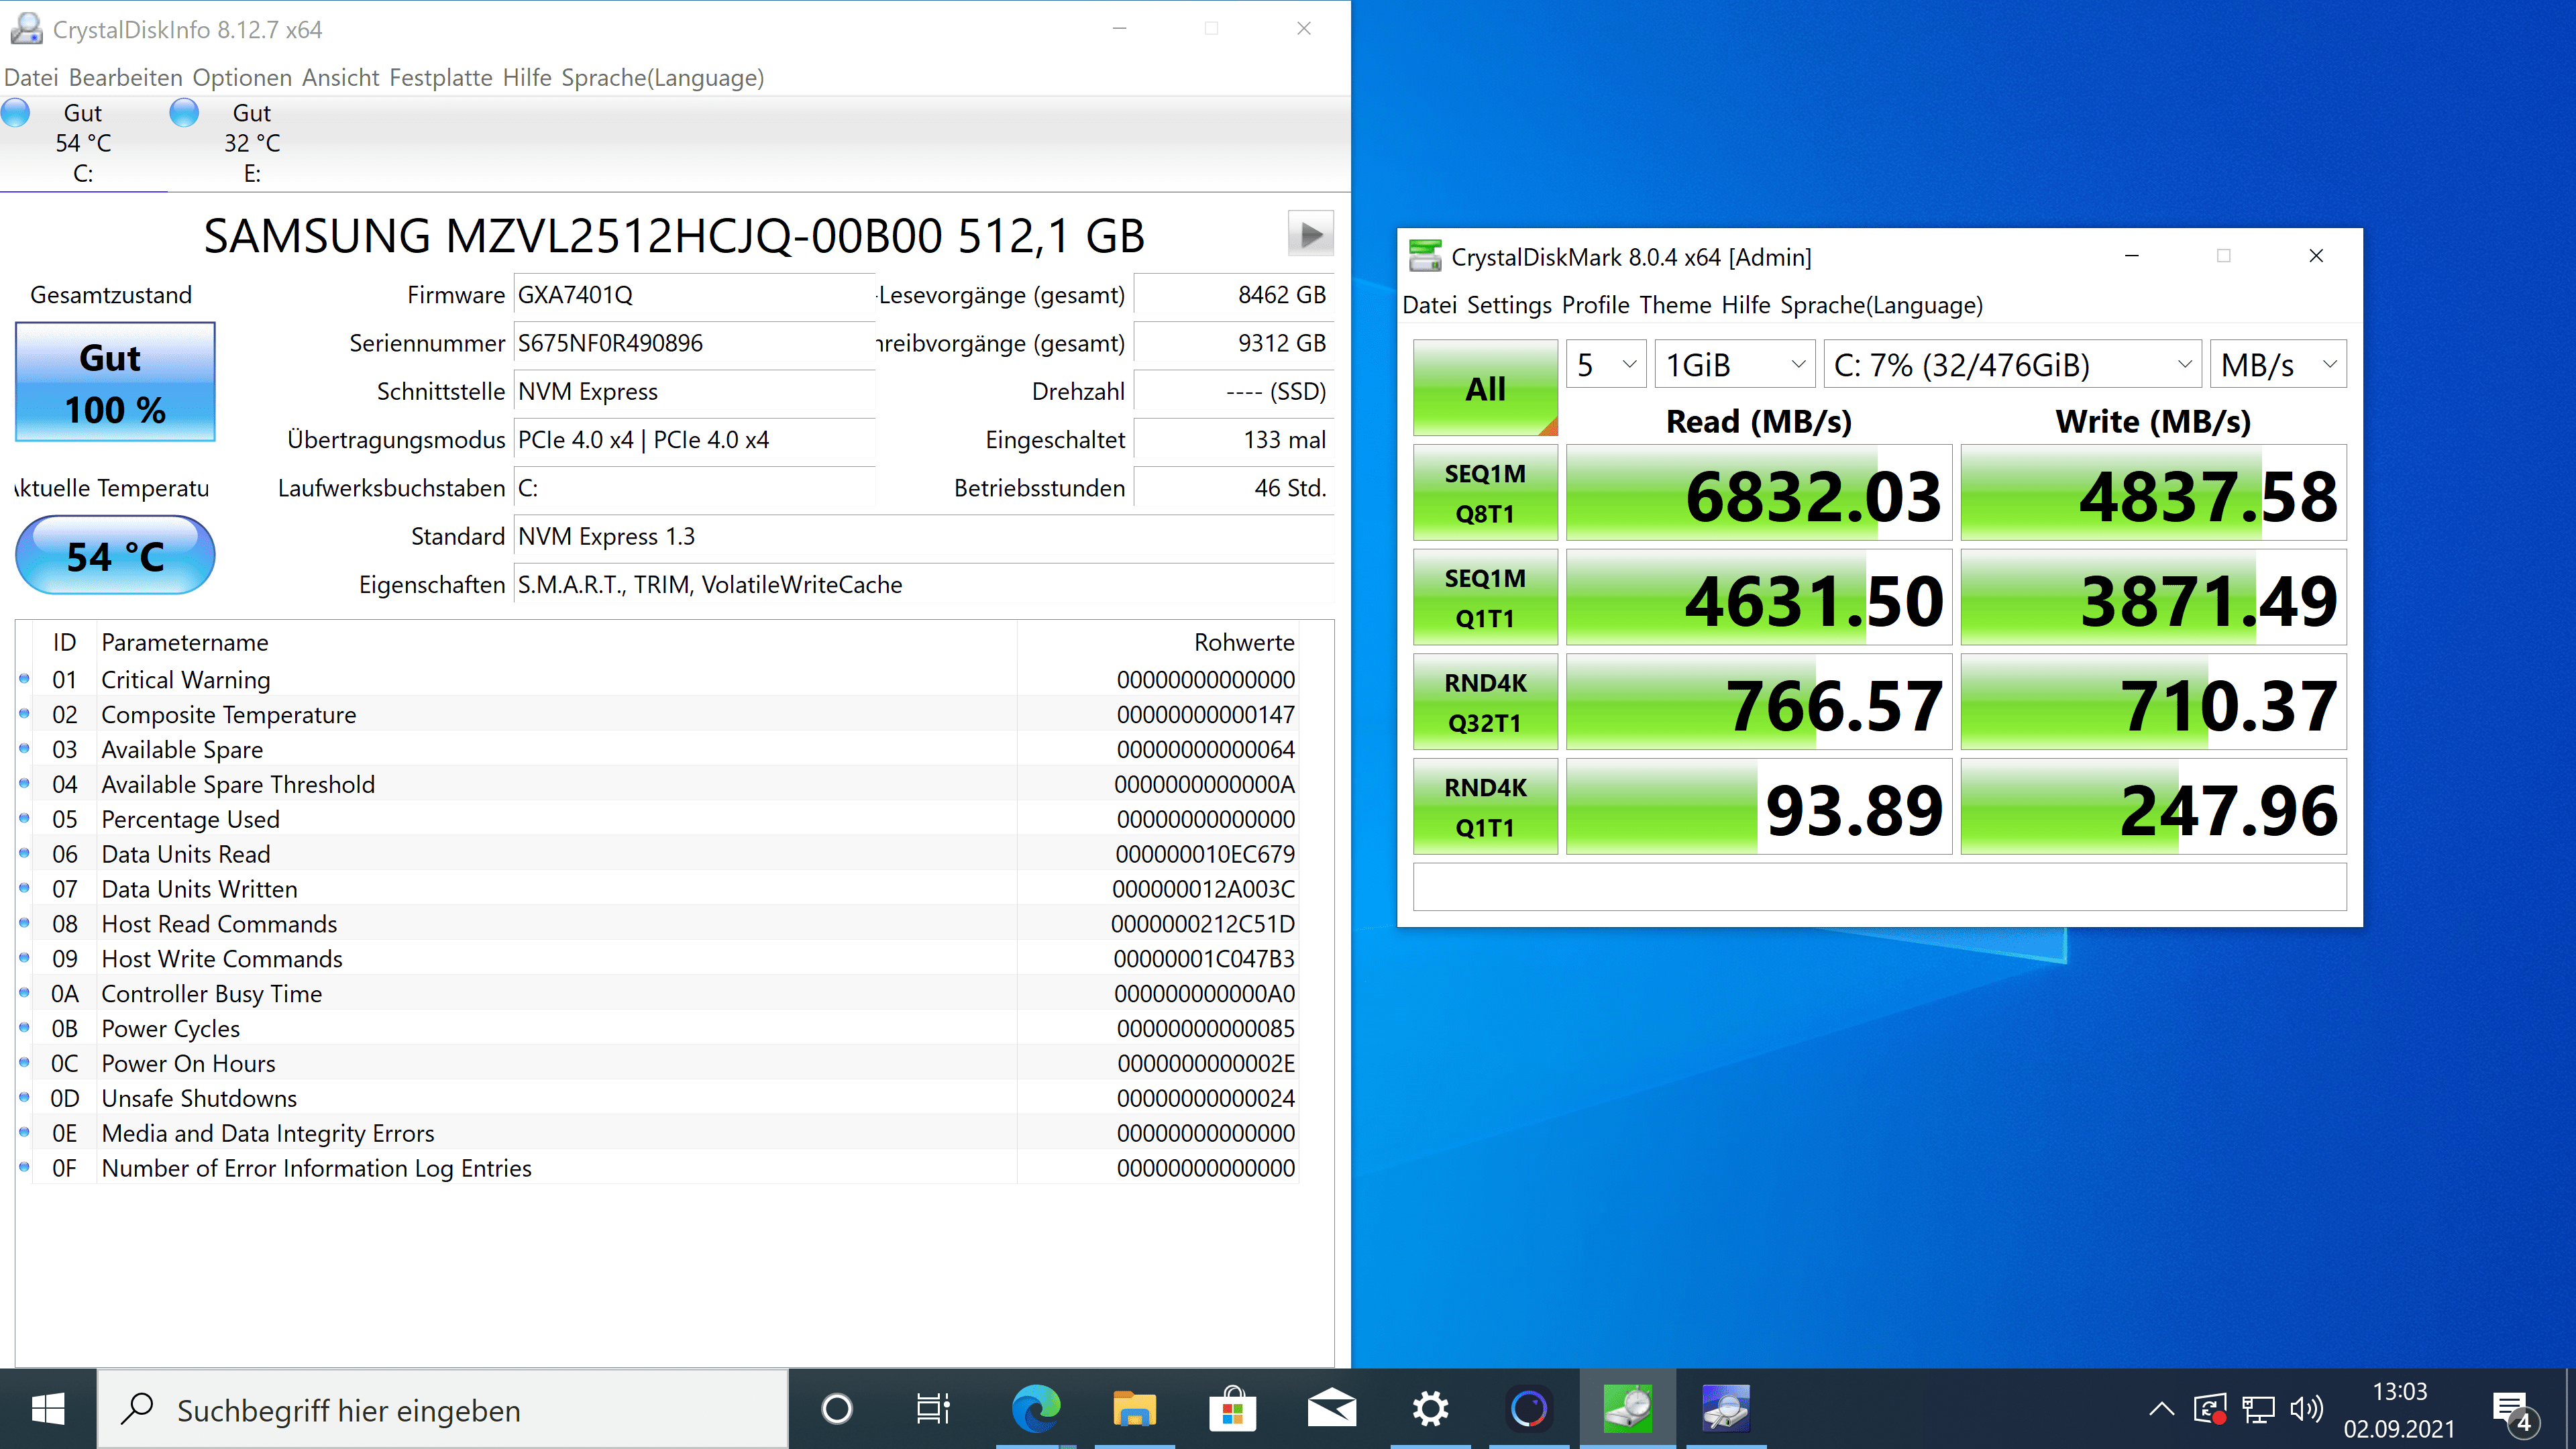The width and height of the screenshot is (2576, 1449).
Task: Click the volume speaker icon in tray
Action: point(2306,1409)
